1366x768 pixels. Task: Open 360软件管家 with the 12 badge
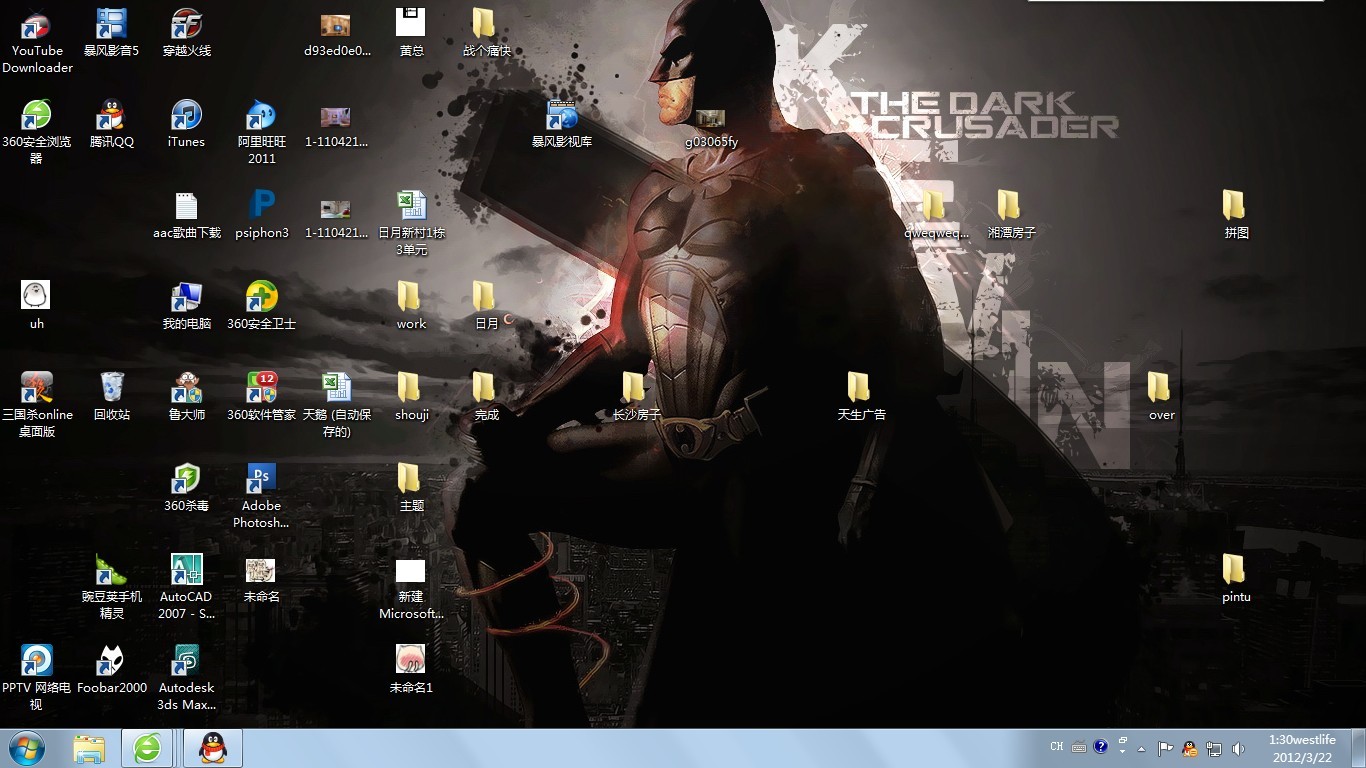262,397
